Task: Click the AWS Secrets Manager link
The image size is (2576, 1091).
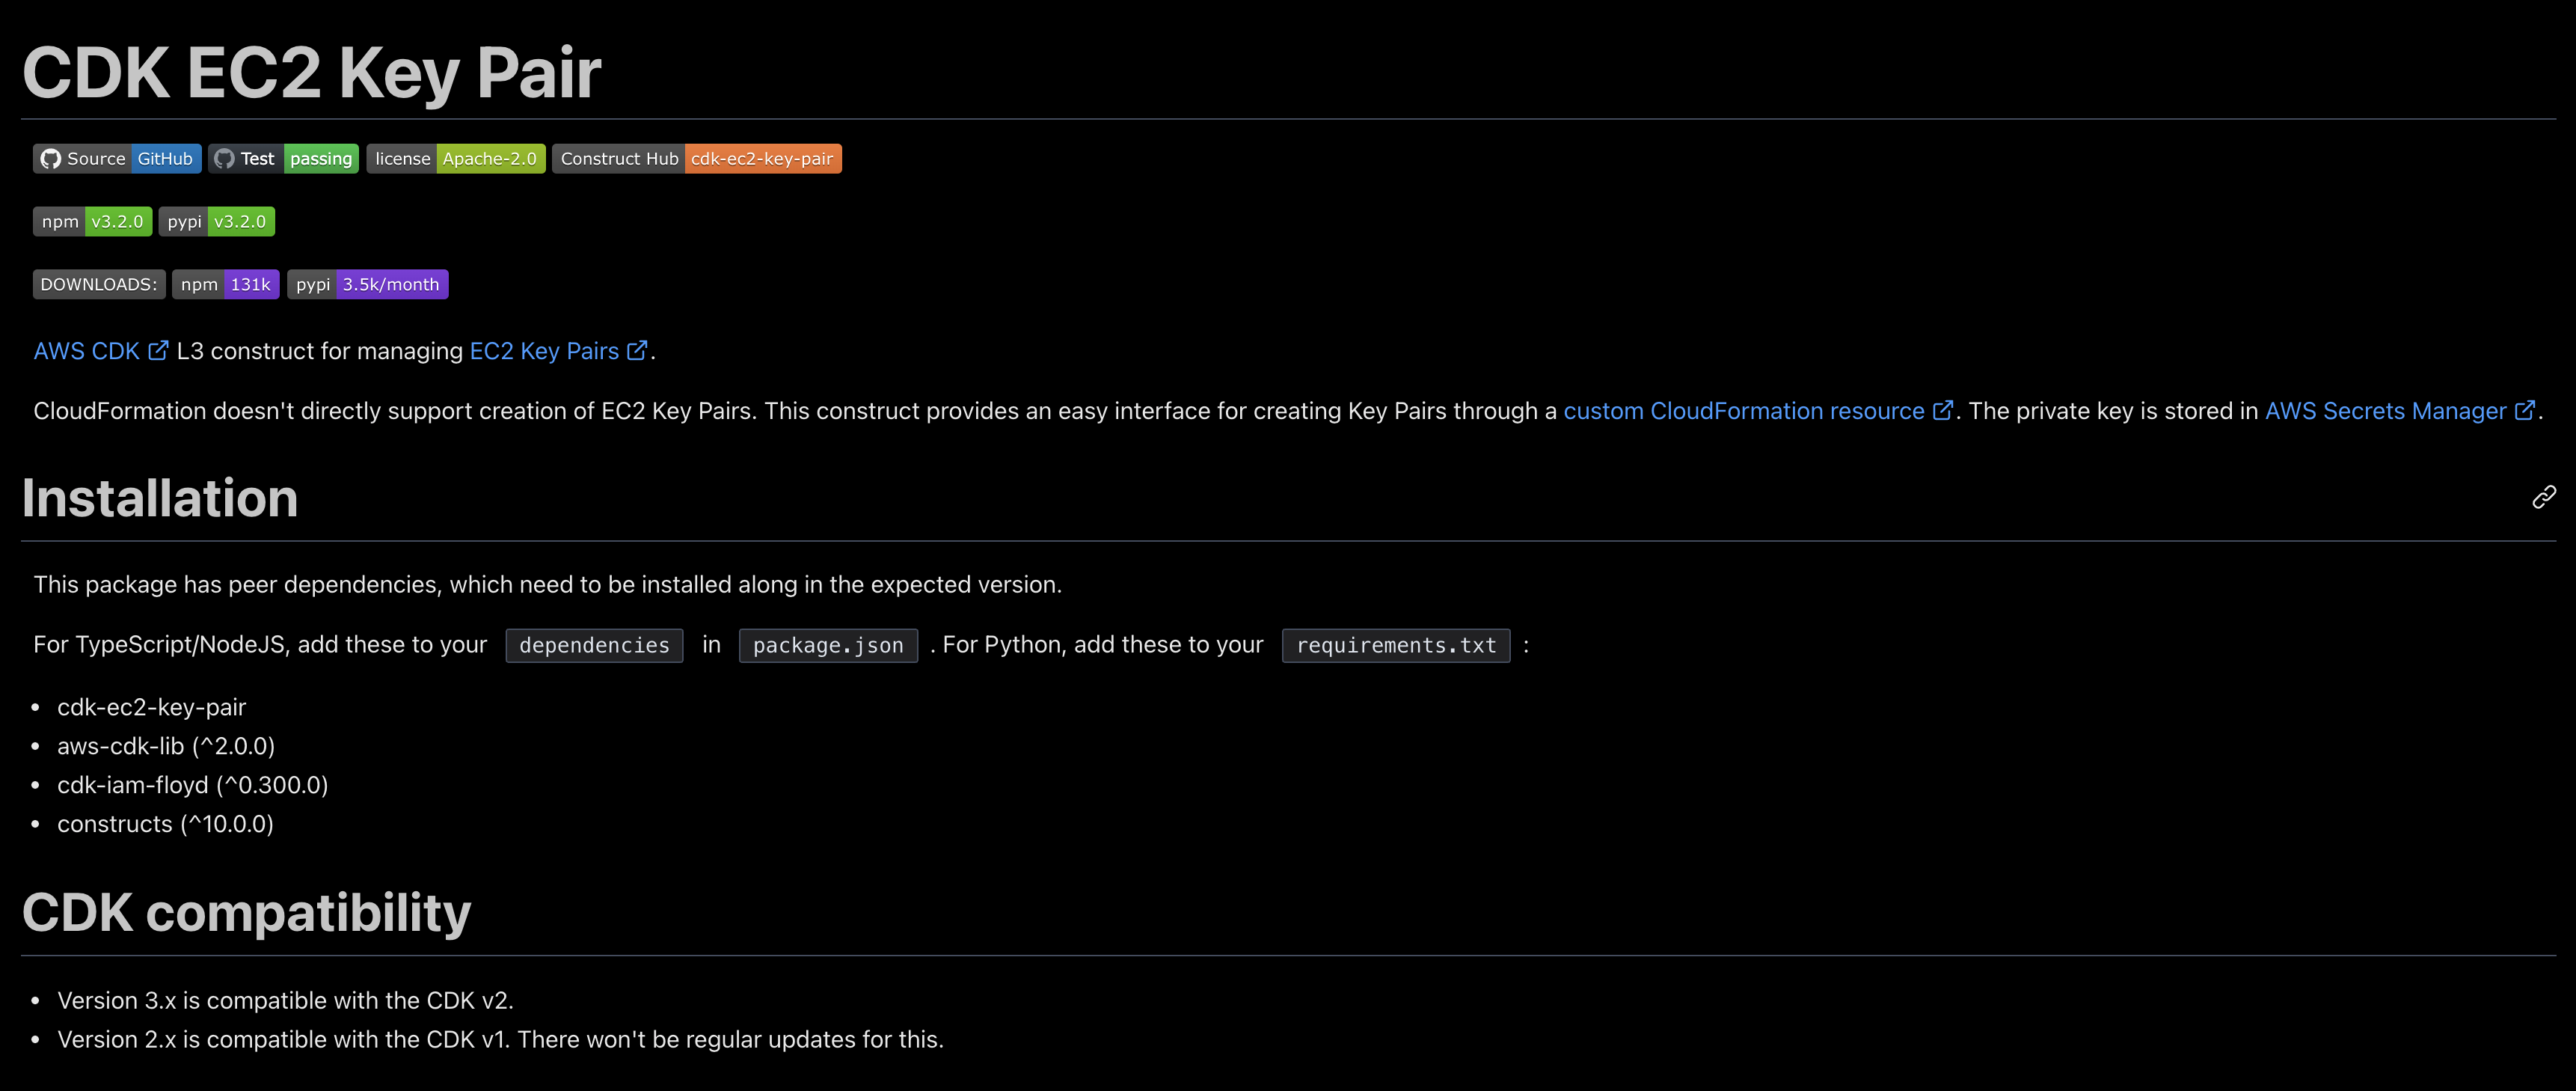Action: [x=2390, y=410]
